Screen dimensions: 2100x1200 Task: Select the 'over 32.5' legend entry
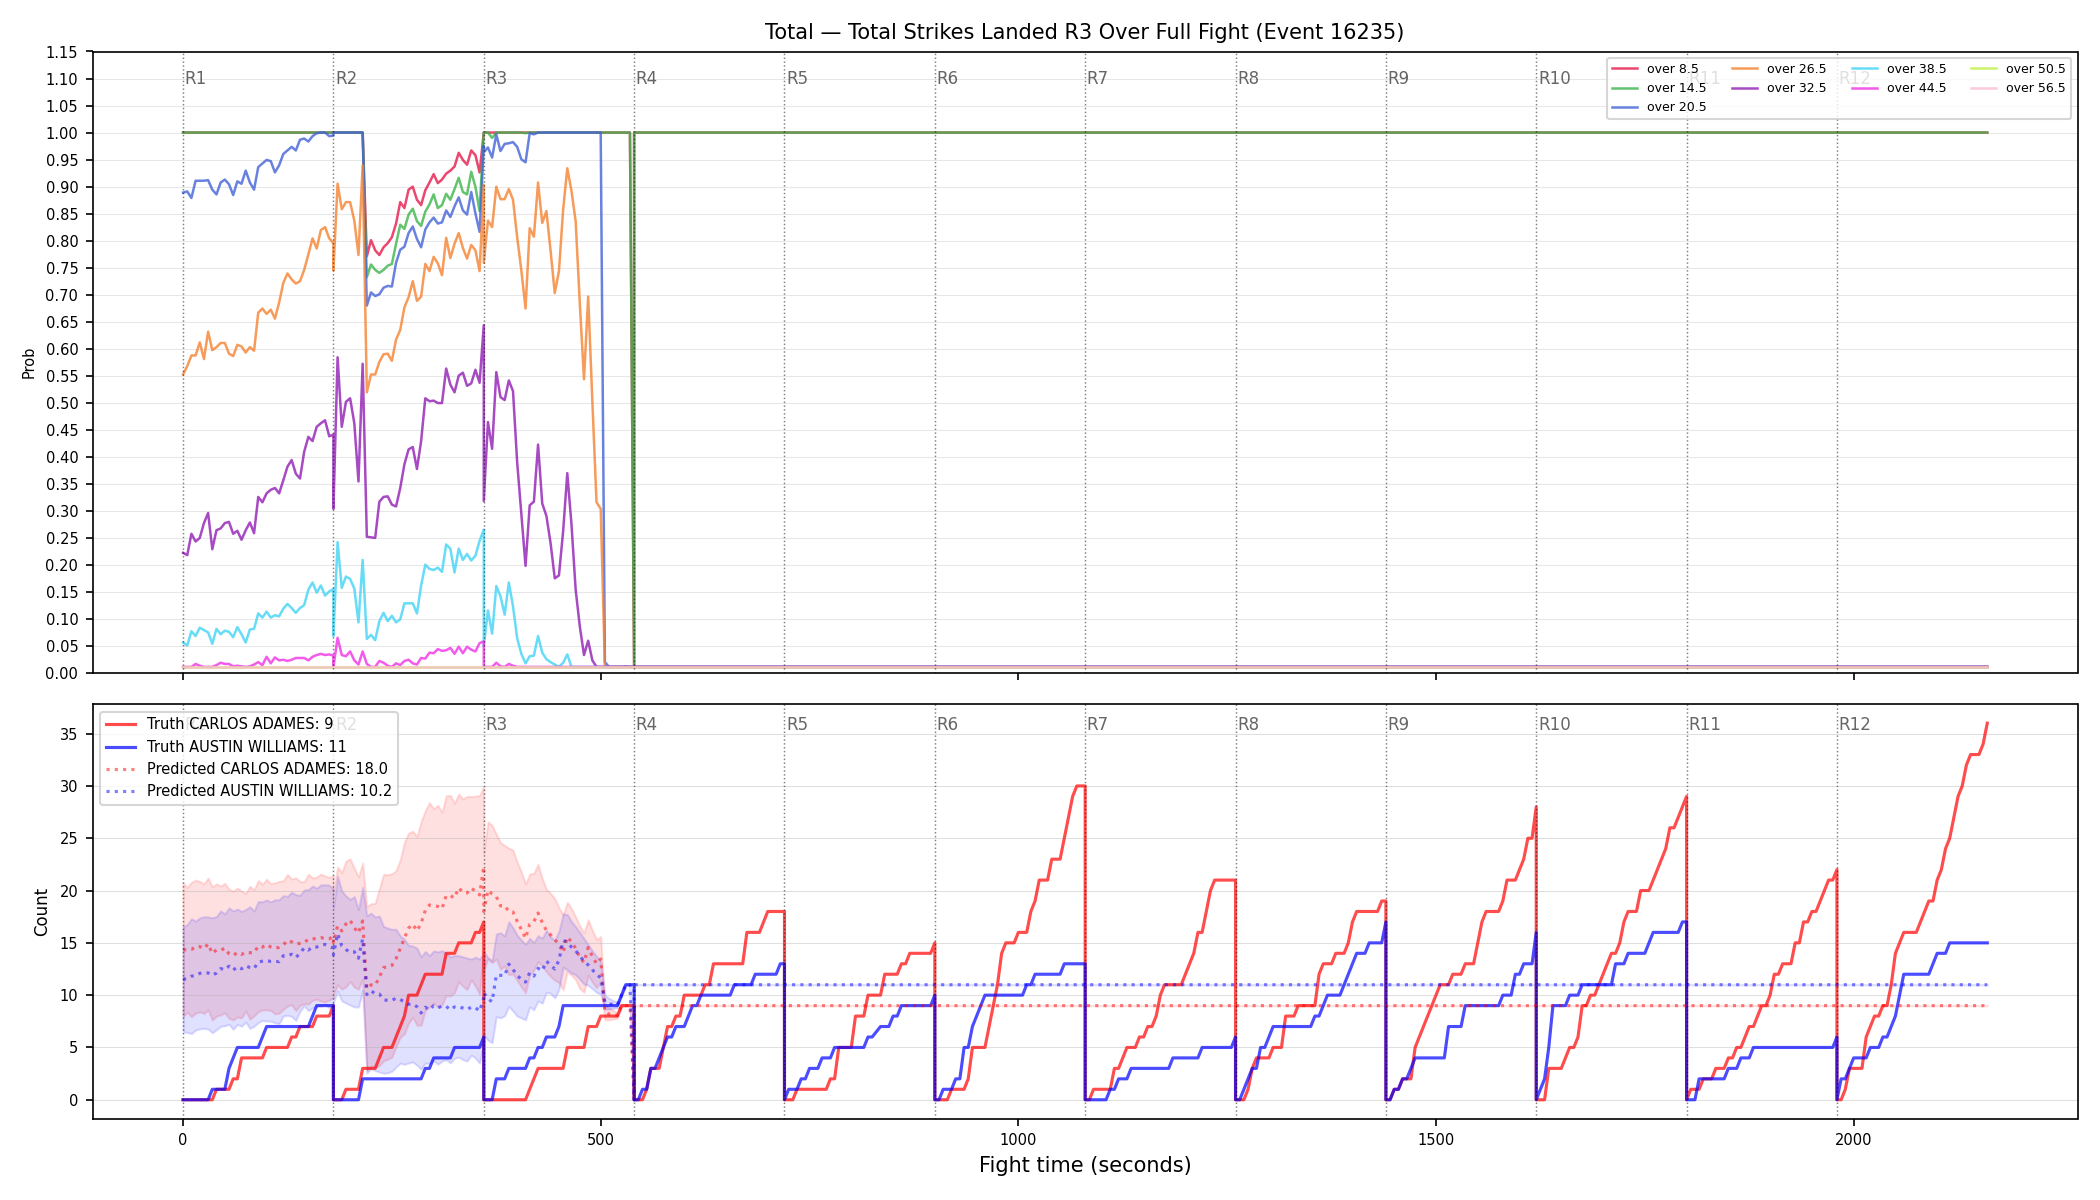click(x=1779, y=88)
